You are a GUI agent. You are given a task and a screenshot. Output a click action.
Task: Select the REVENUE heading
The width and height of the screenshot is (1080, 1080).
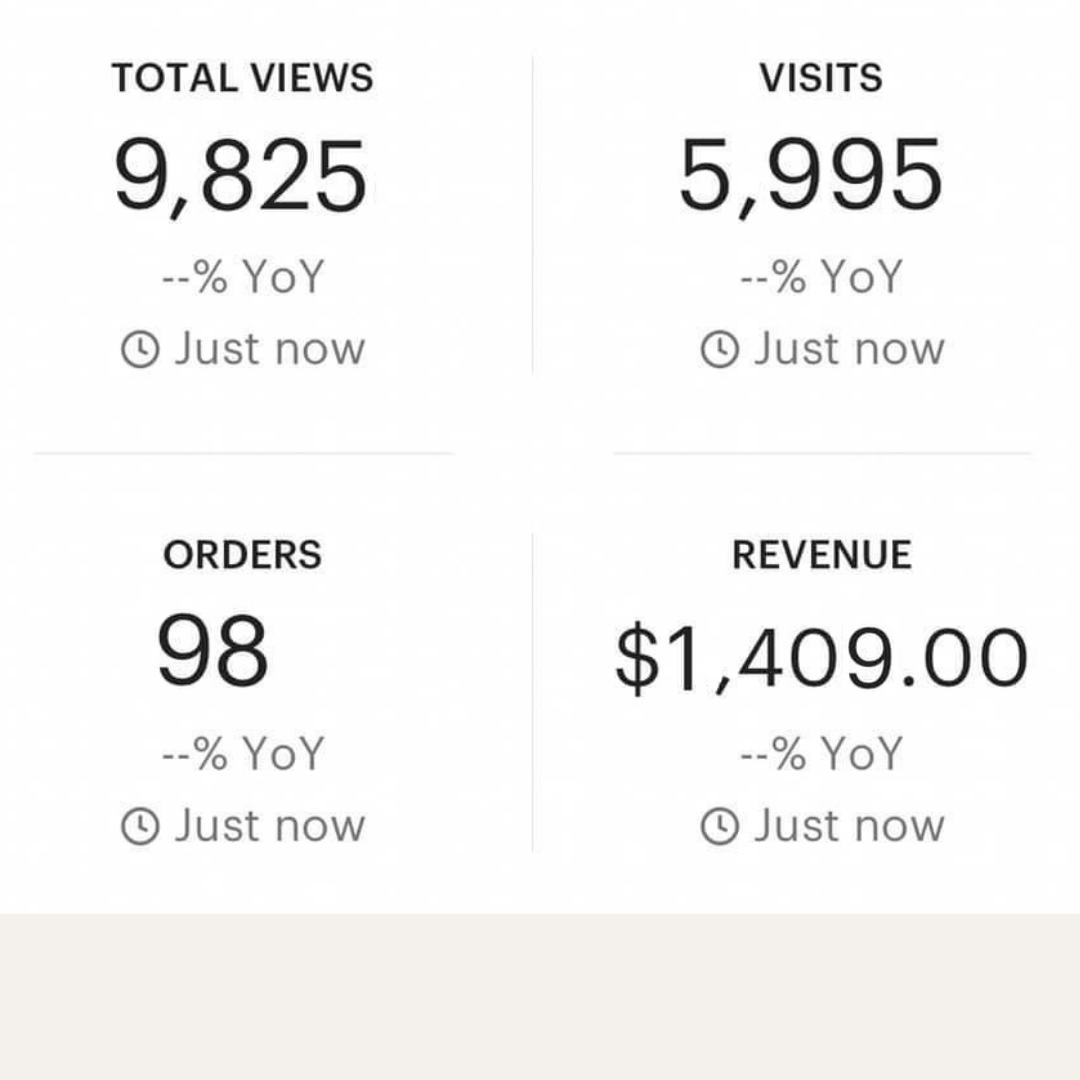821,555
